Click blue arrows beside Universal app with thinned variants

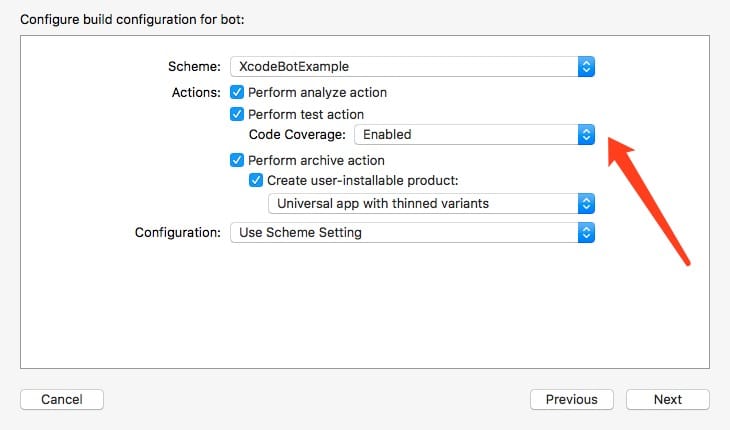click(586, 204)
